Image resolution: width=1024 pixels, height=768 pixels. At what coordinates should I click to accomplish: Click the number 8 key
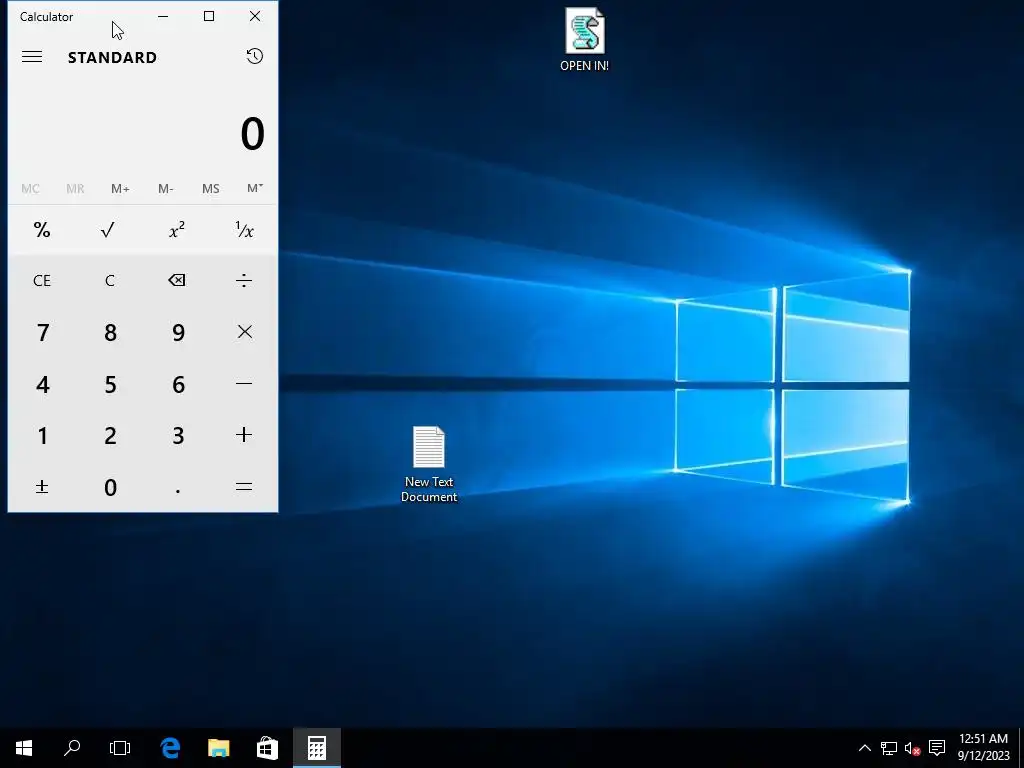point(109,332)
